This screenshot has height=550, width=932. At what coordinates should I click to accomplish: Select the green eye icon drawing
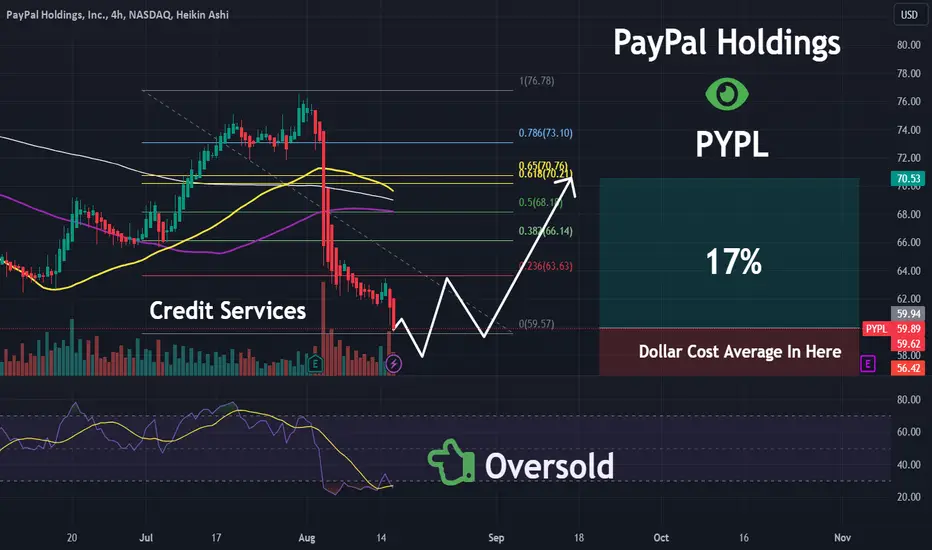pyautogui.click(x=726, y=93)
